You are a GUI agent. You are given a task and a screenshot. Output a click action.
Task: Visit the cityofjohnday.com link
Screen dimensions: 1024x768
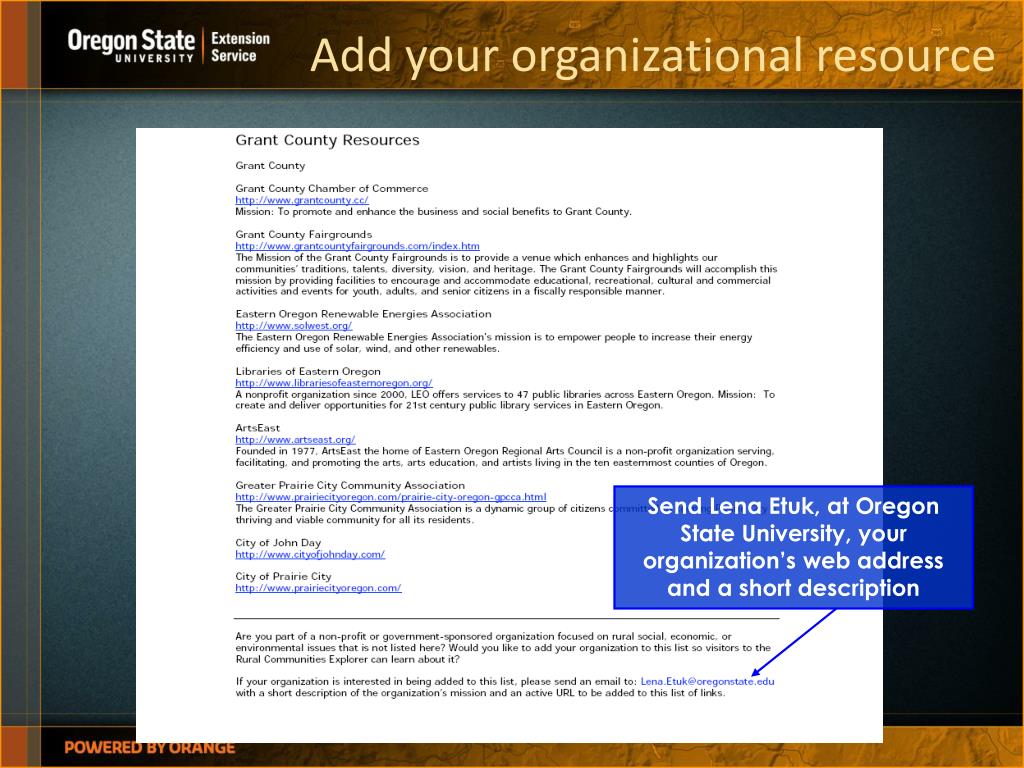(310, 554)
